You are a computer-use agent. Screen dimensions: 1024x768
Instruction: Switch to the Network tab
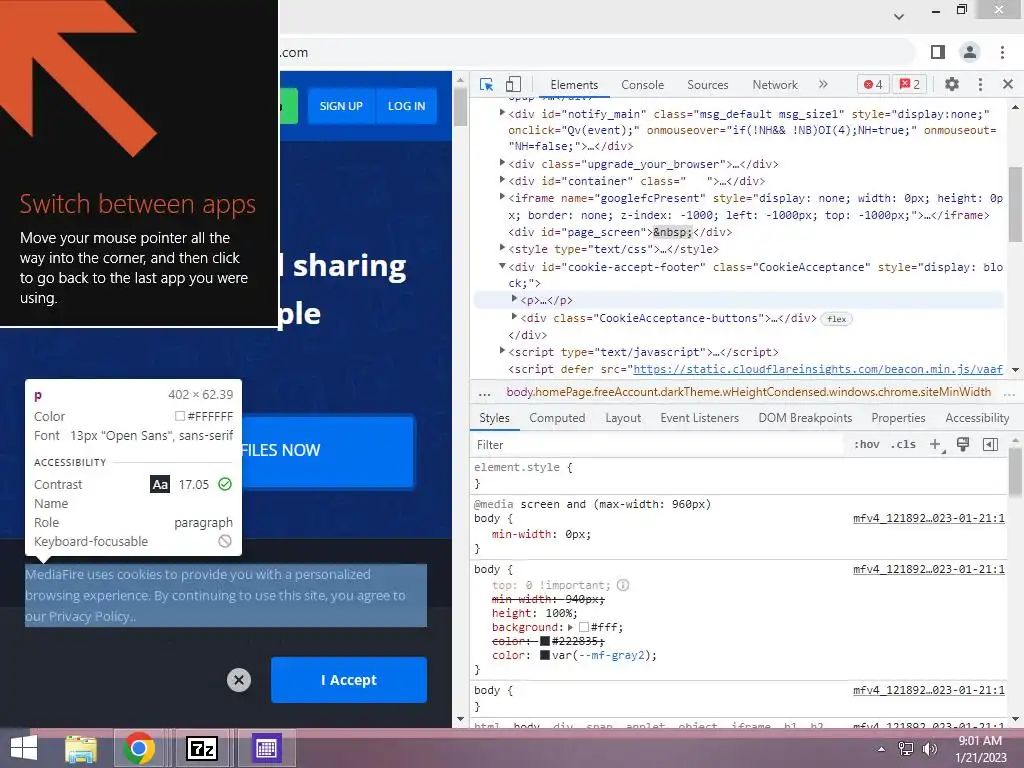click(775, 85)
